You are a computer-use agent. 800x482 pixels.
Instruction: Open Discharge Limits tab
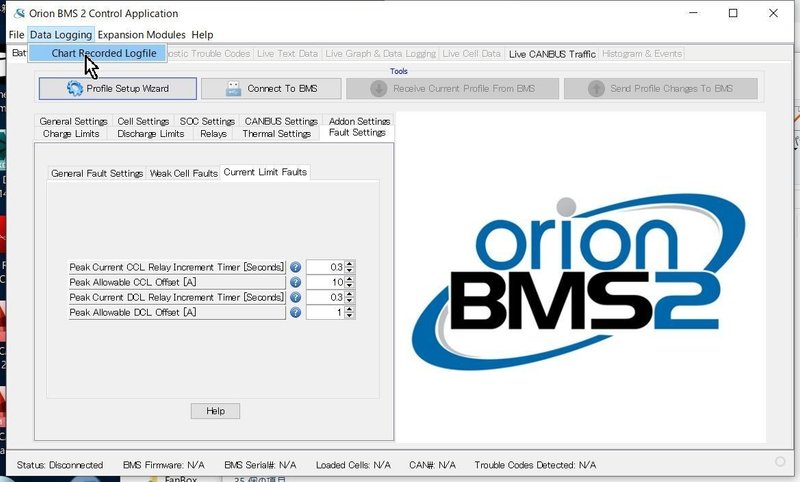coord(151,134)
